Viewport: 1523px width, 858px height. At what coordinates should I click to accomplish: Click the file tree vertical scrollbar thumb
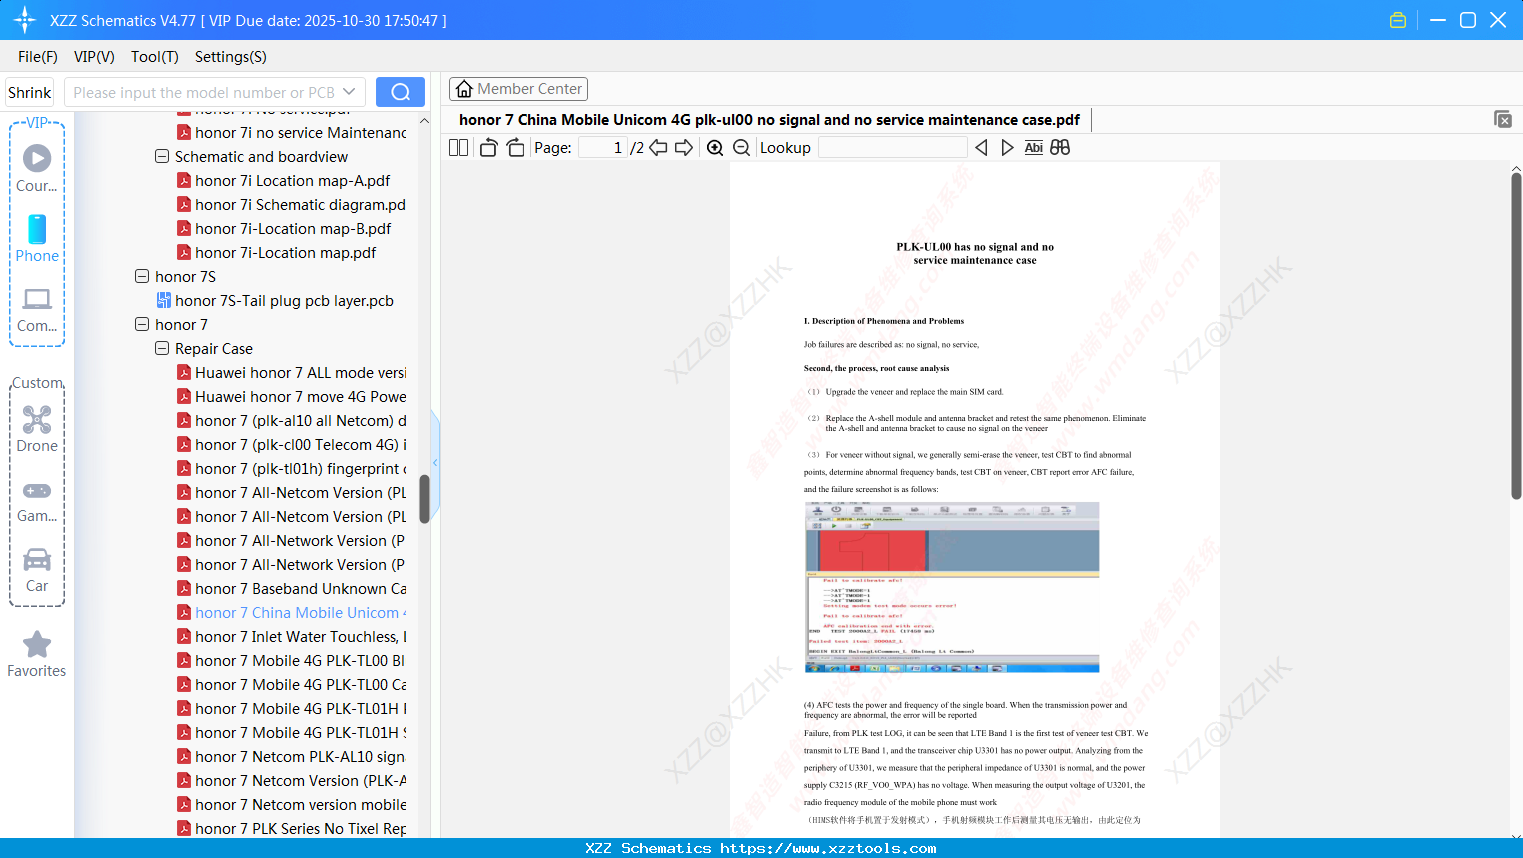pos(424,499)
